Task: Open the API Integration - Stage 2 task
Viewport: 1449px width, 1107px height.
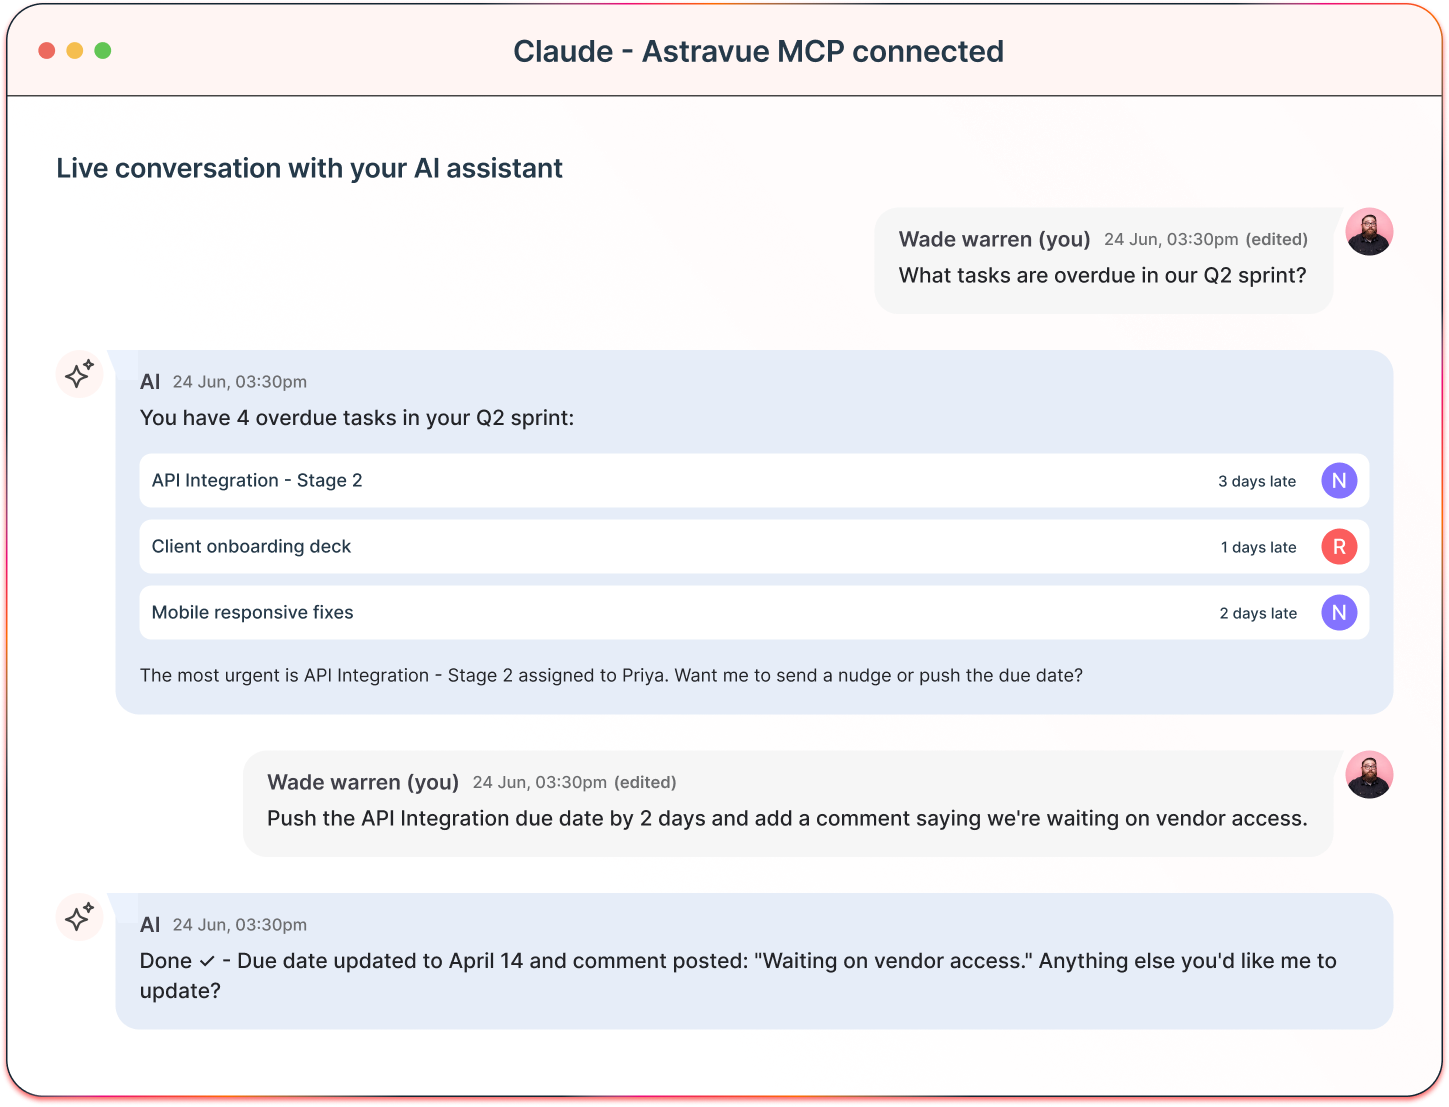Action: 257,481
